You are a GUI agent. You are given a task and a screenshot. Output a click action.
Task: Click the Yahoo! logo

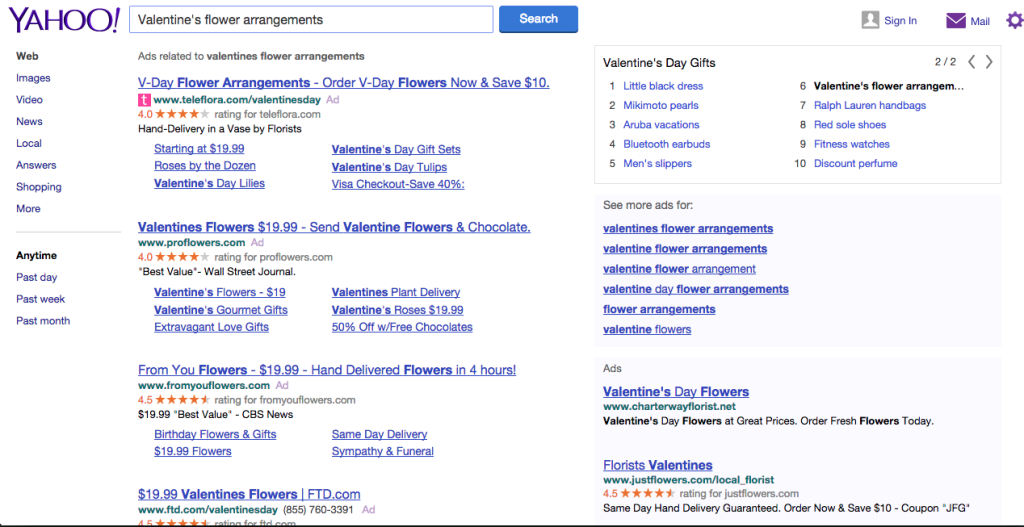64,20
